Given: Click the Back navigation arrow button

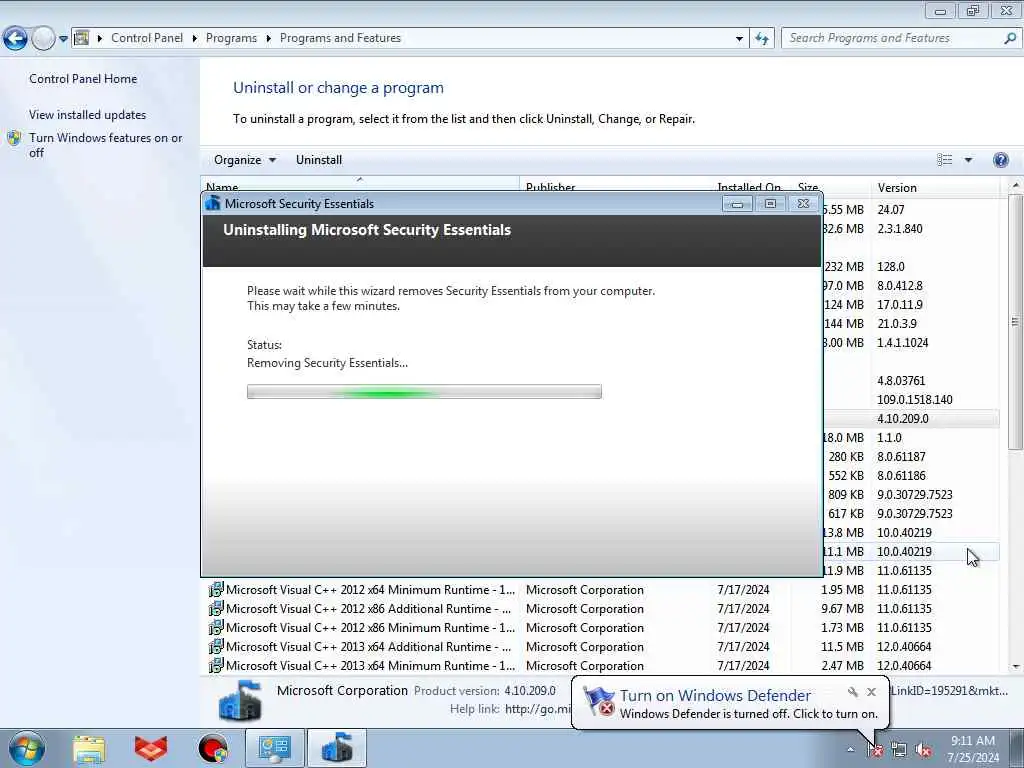Looking at the screenshot, I should click(x=15, y=39).
